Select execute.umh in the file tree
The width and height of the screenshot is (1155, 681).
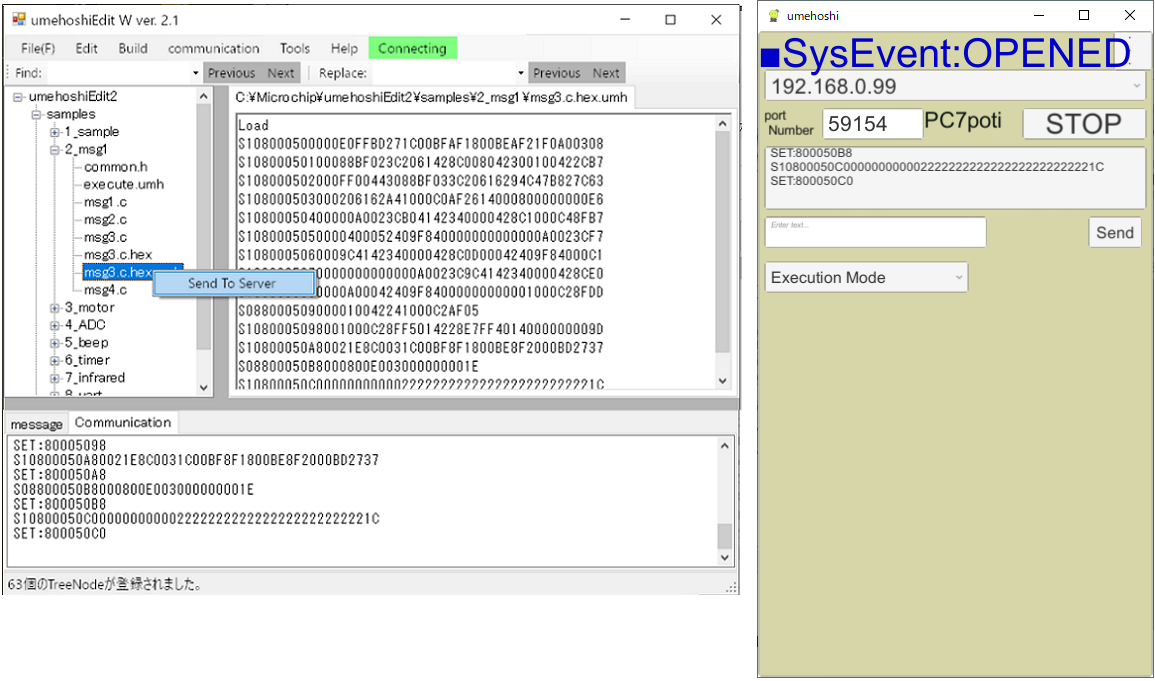tap(123, 185)
